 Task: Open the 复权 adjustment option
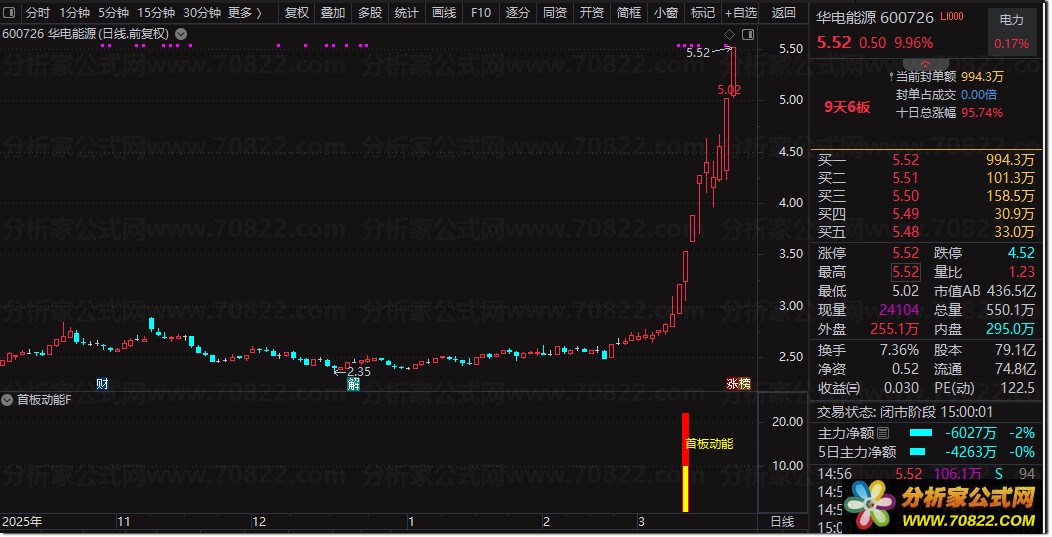click(x=297, y=13)
